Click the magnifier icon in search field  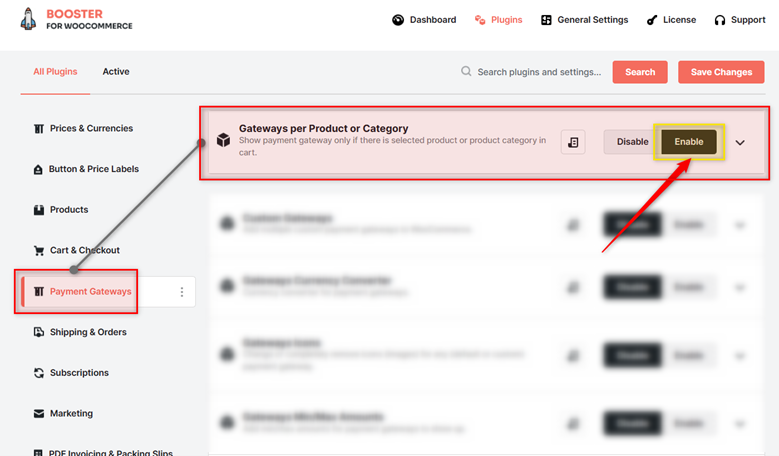coord(466,72)
